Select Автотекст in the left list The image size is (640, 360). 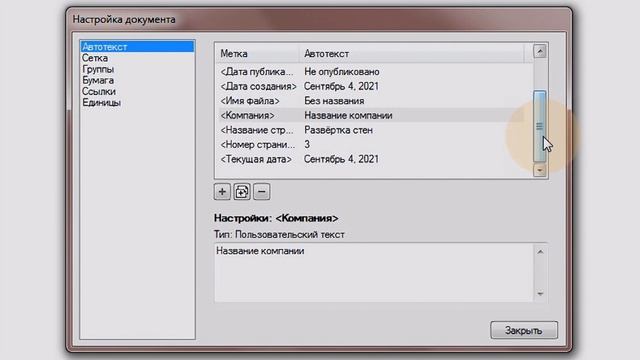137,47
